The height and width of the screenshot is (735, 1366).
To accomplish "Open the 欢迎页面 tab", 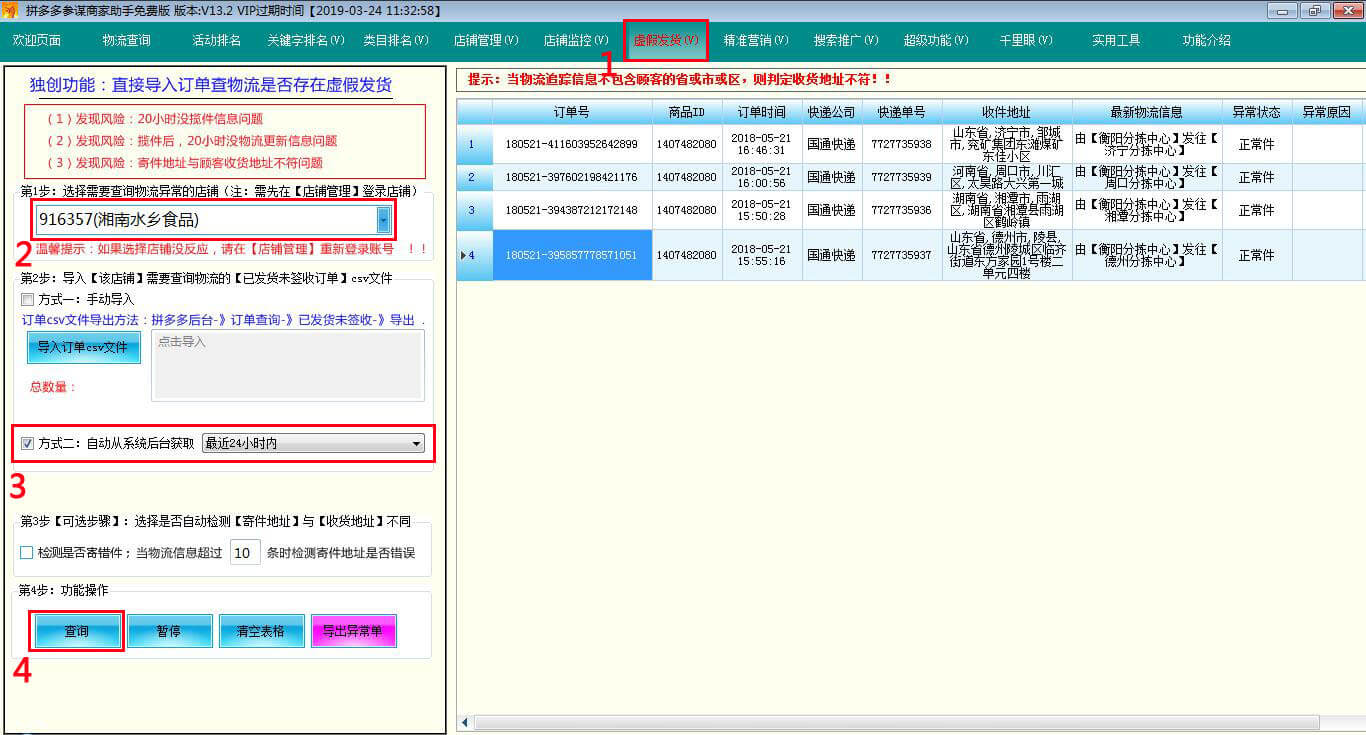I will 37,41.
